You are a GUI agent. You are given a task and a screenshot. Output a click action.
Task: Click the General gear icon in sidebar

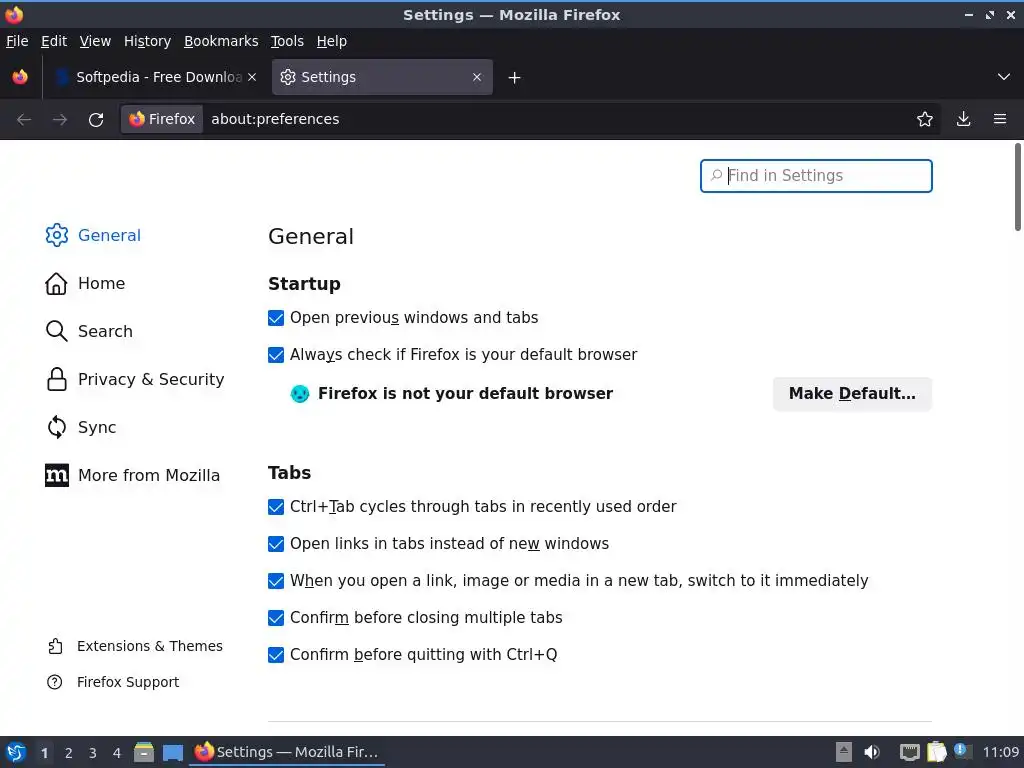[57, 235]
